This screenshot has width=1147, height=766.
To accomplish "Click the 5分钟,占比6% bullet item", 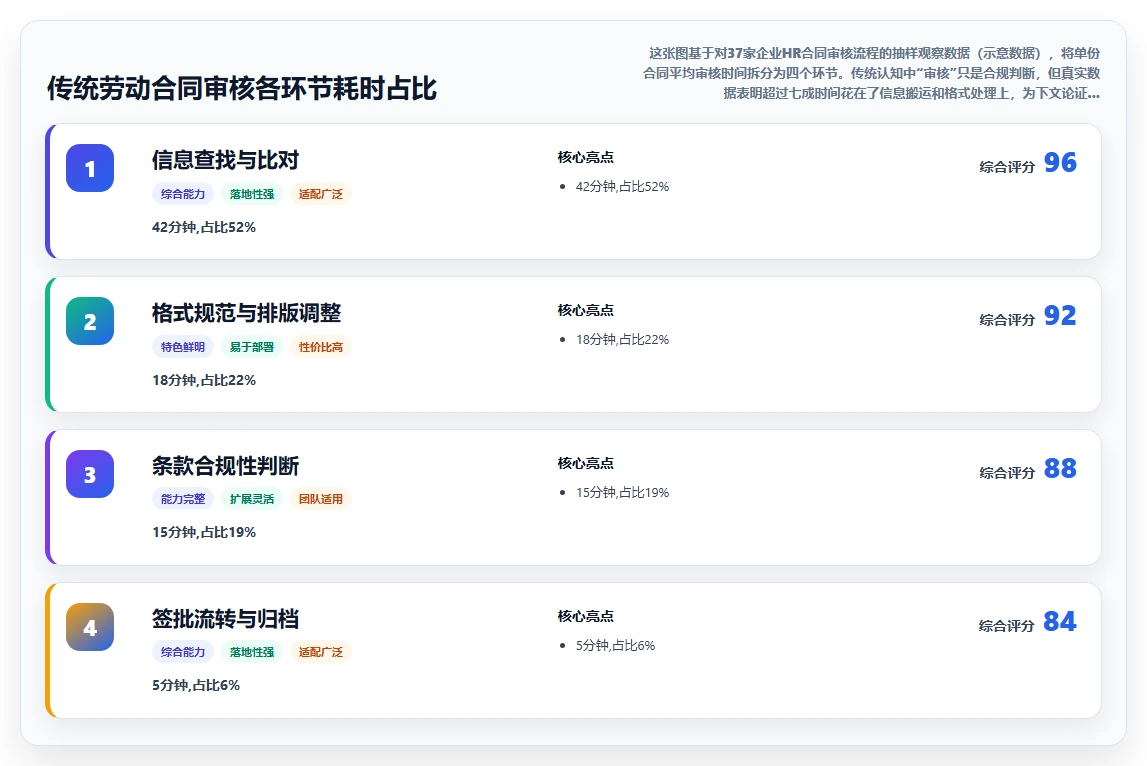I will click(x=615, y=645).
